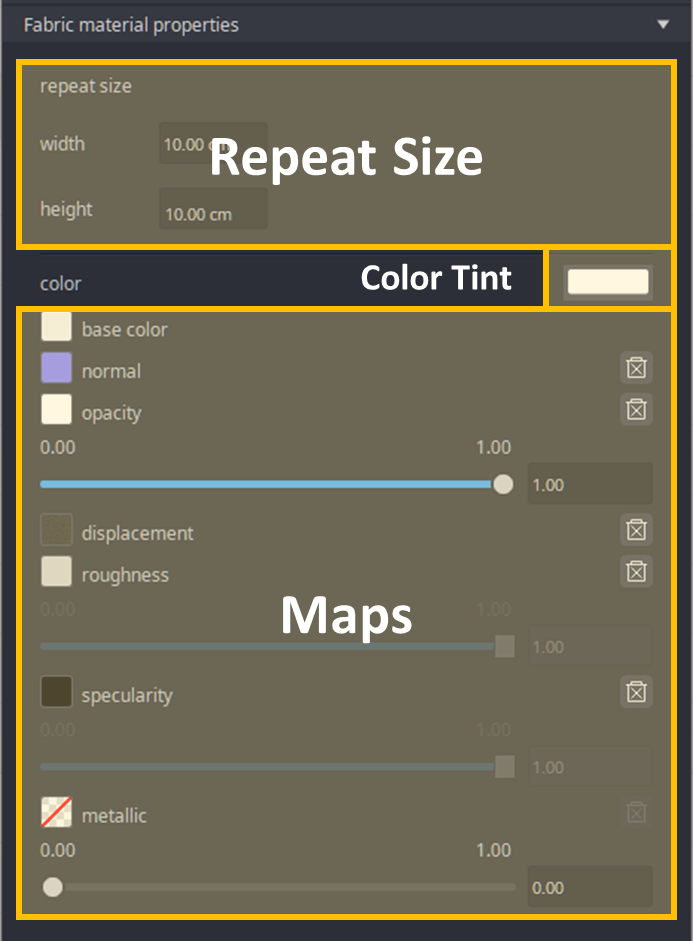Delete the roughness map texture

coord(636,571)
